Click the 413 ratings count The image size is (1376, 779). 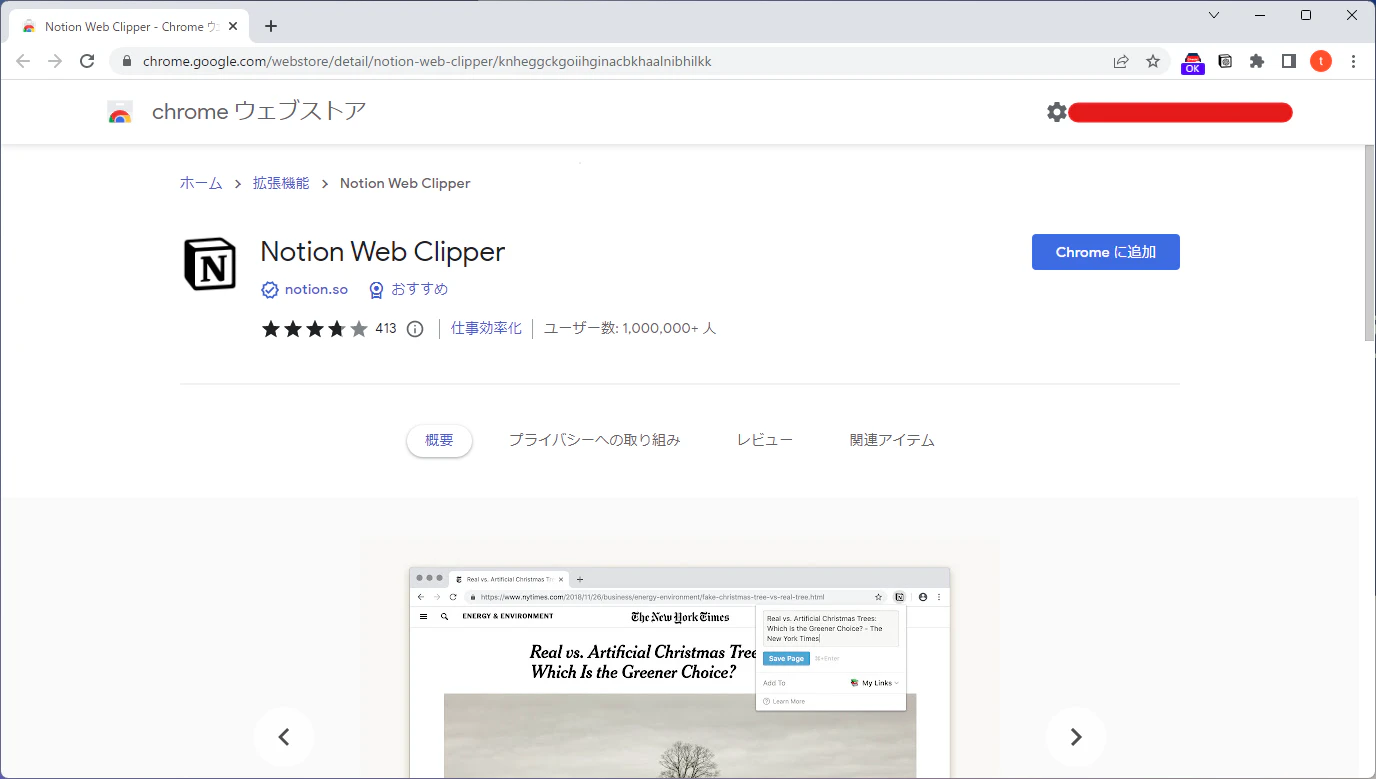click(386, 329)
